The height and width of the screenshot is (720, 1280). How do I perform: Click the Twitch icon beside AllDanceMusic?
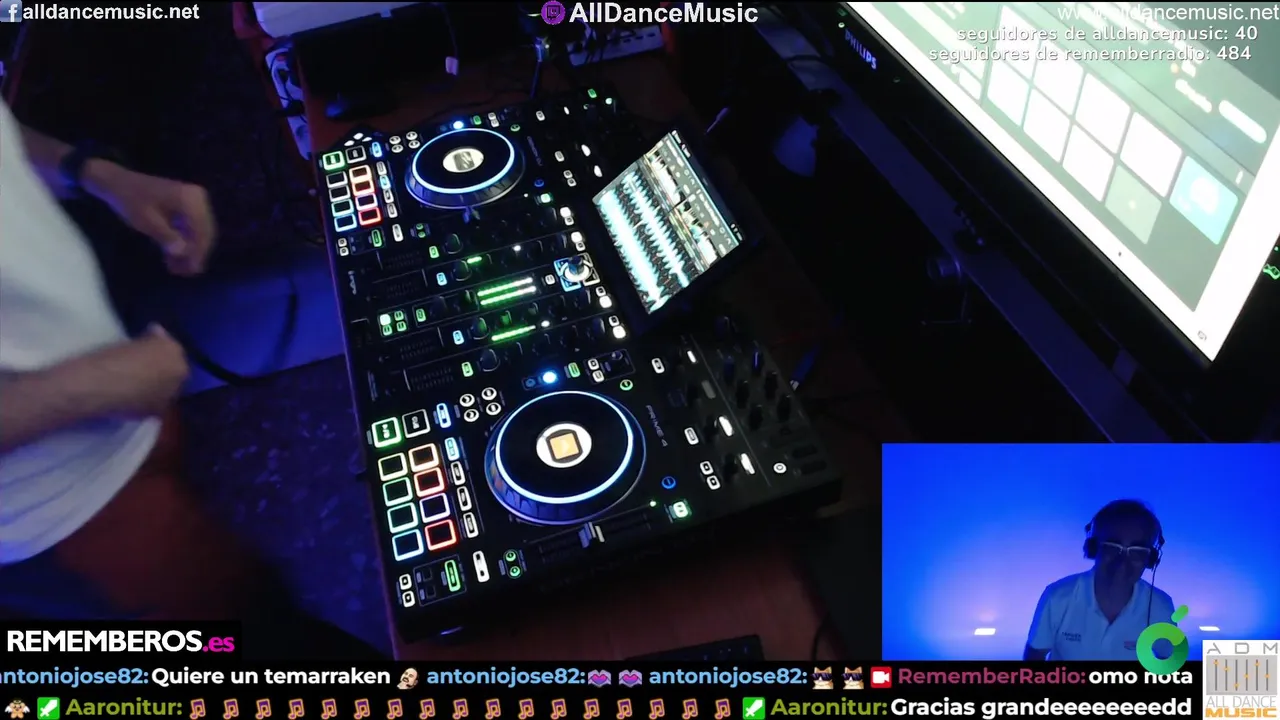552,13
